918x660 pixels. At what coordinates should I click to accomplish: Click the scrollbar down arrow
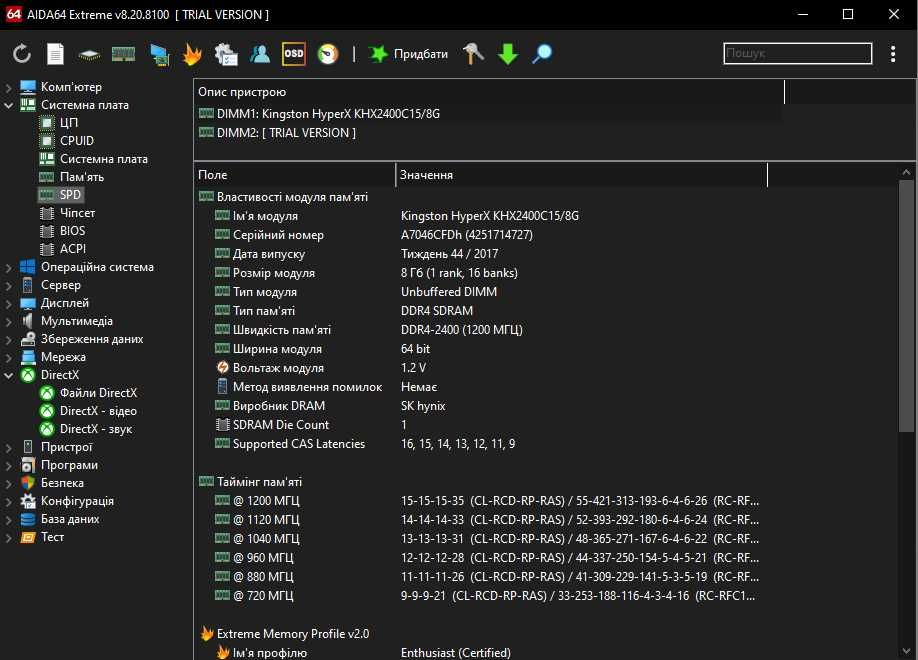906,651
